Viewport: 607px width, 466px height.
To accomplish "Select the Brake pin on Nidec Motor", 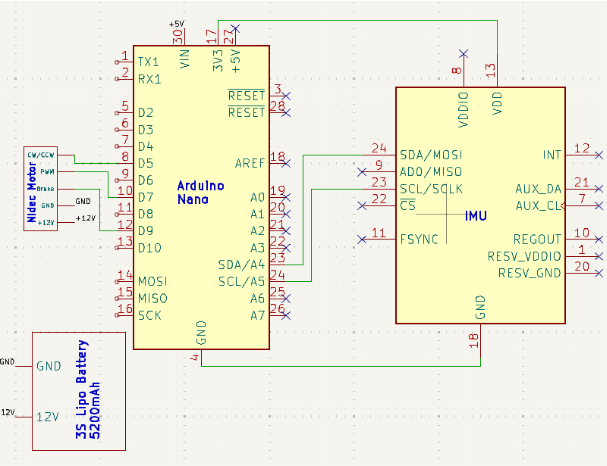I will click(x=46, y=189).
